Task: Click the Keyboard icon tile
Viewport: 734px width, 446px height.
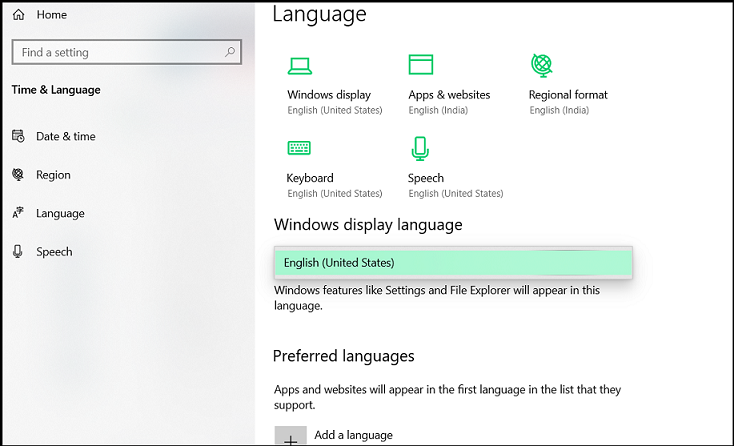Action: point(299,148)
